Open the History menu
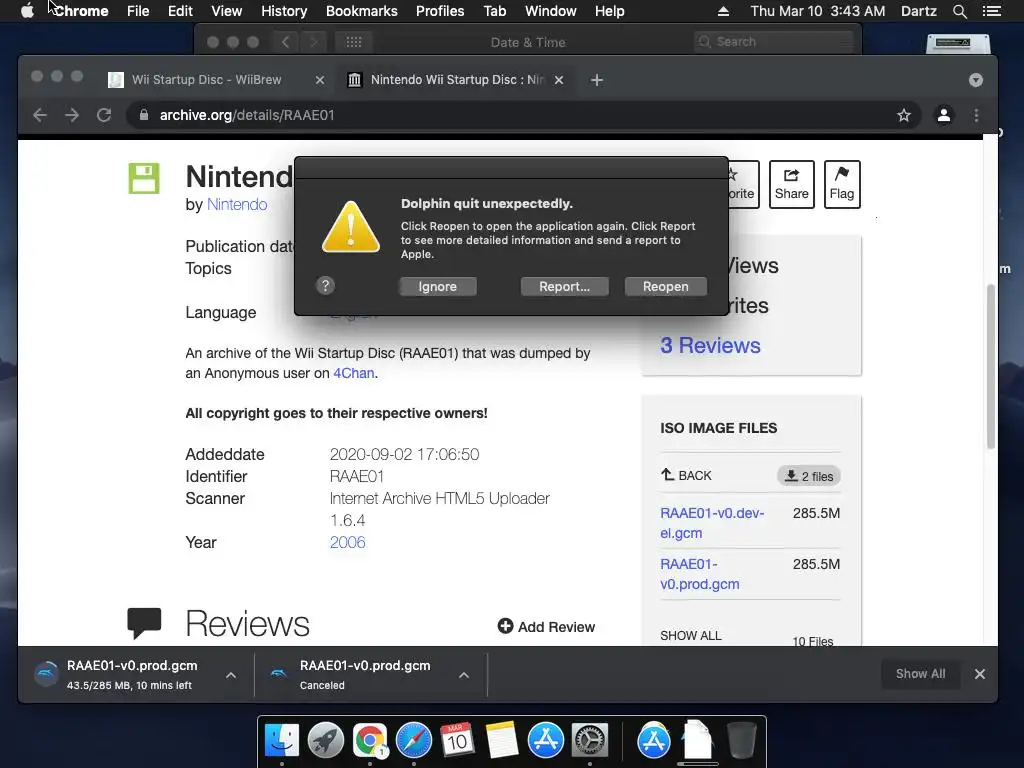The width and height of the screenshot is (1024, 768). coord(284,11)
